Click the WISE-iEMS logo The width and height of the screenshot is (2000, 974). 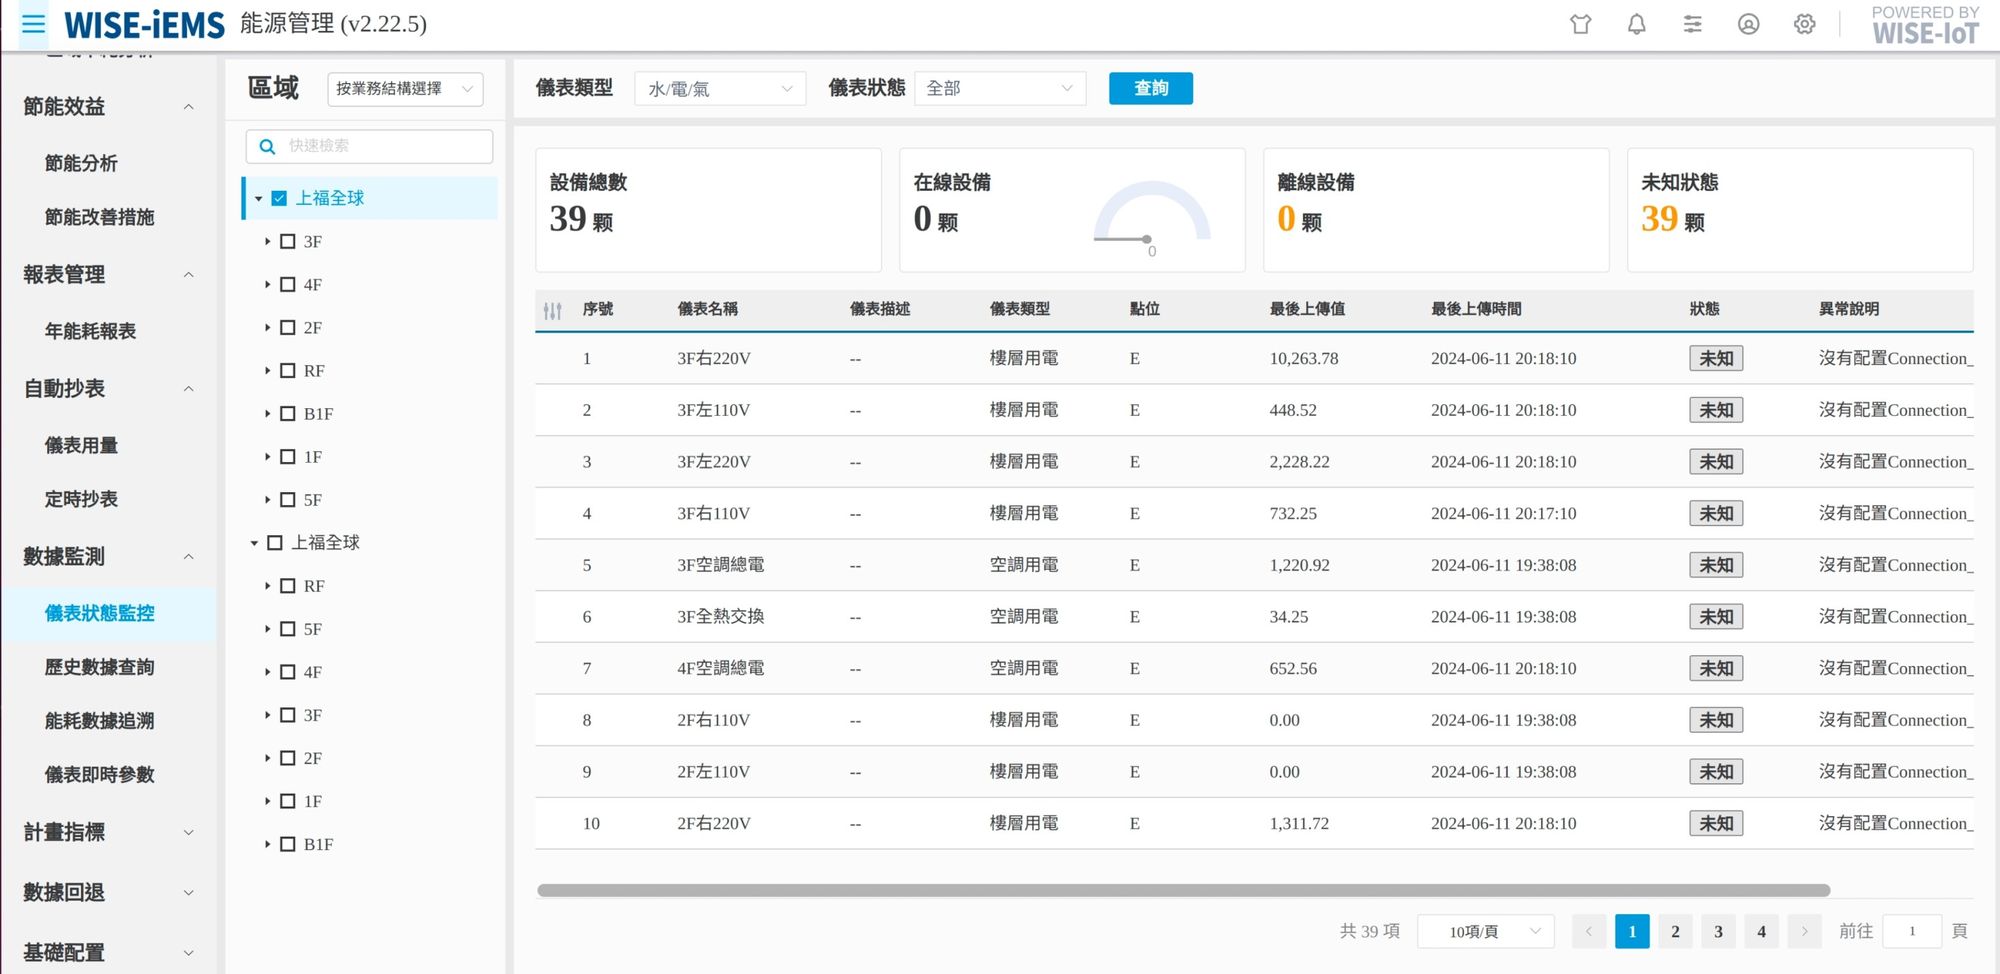[144, 24]
